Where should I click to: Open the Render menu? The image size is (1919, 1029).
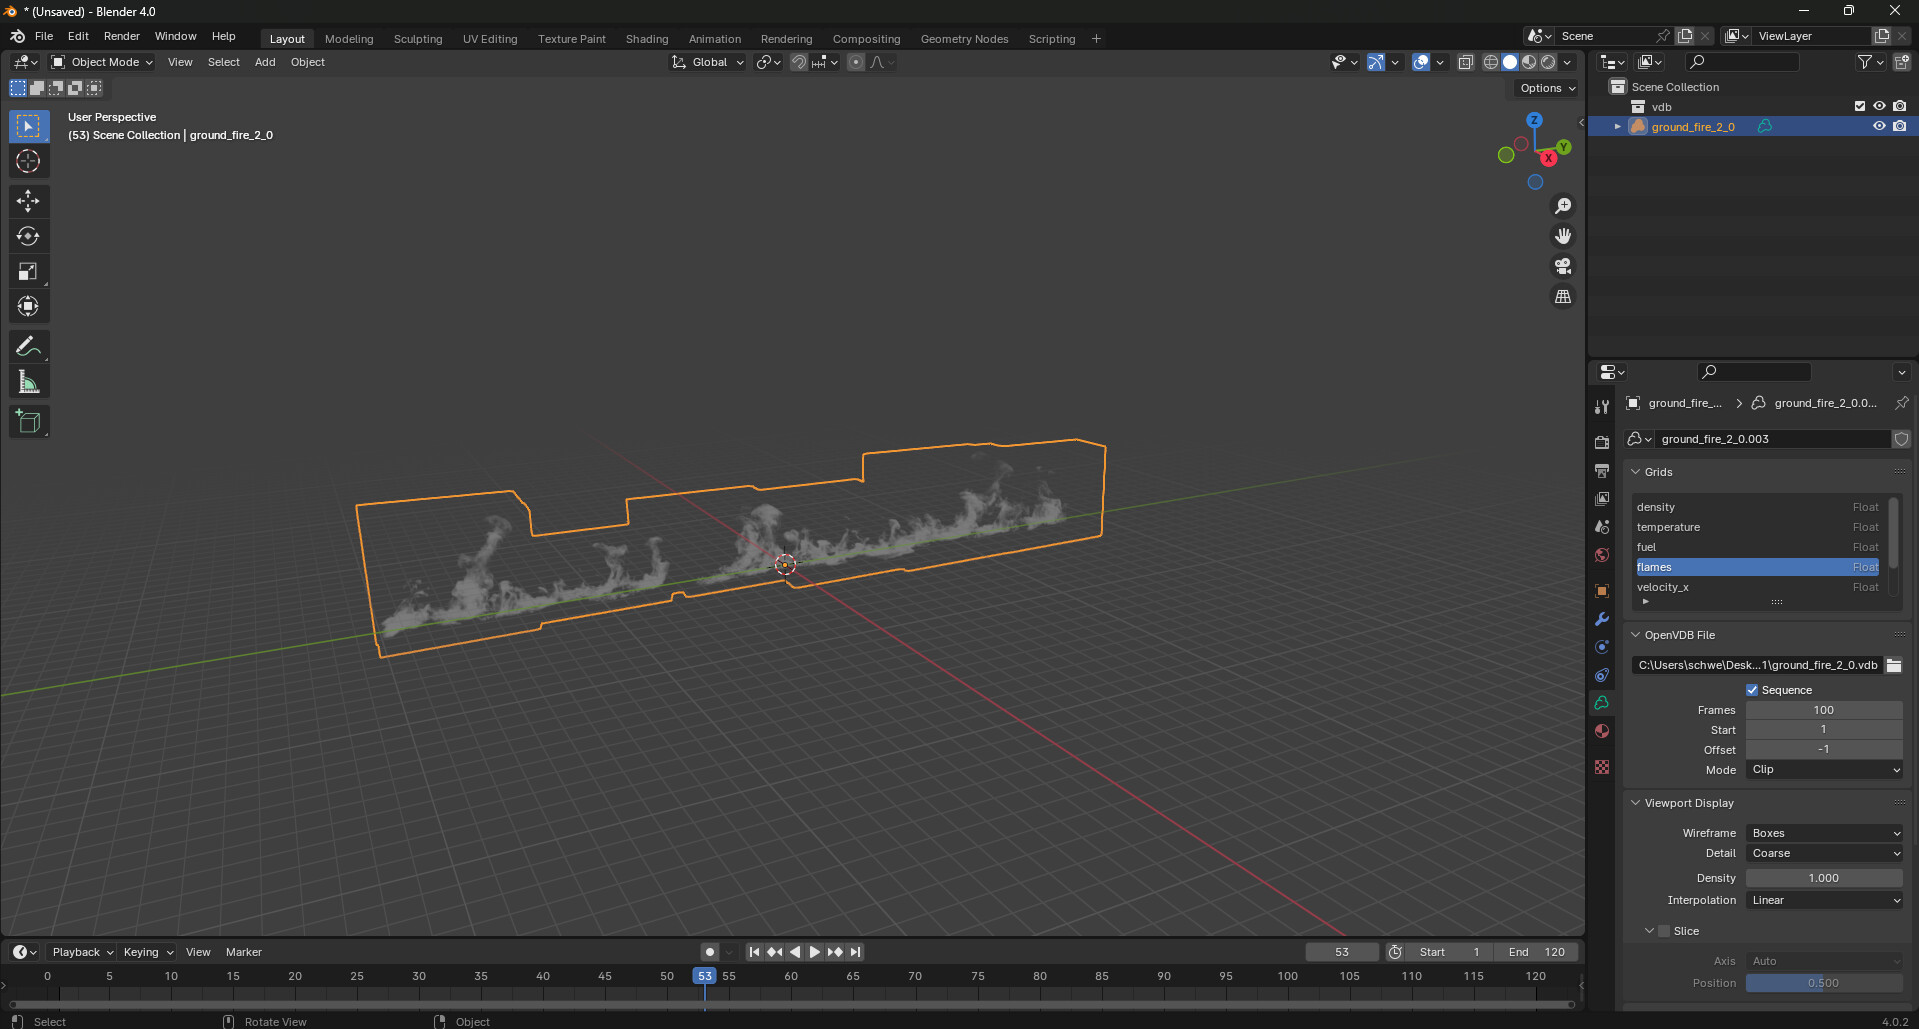click(122, 36)
